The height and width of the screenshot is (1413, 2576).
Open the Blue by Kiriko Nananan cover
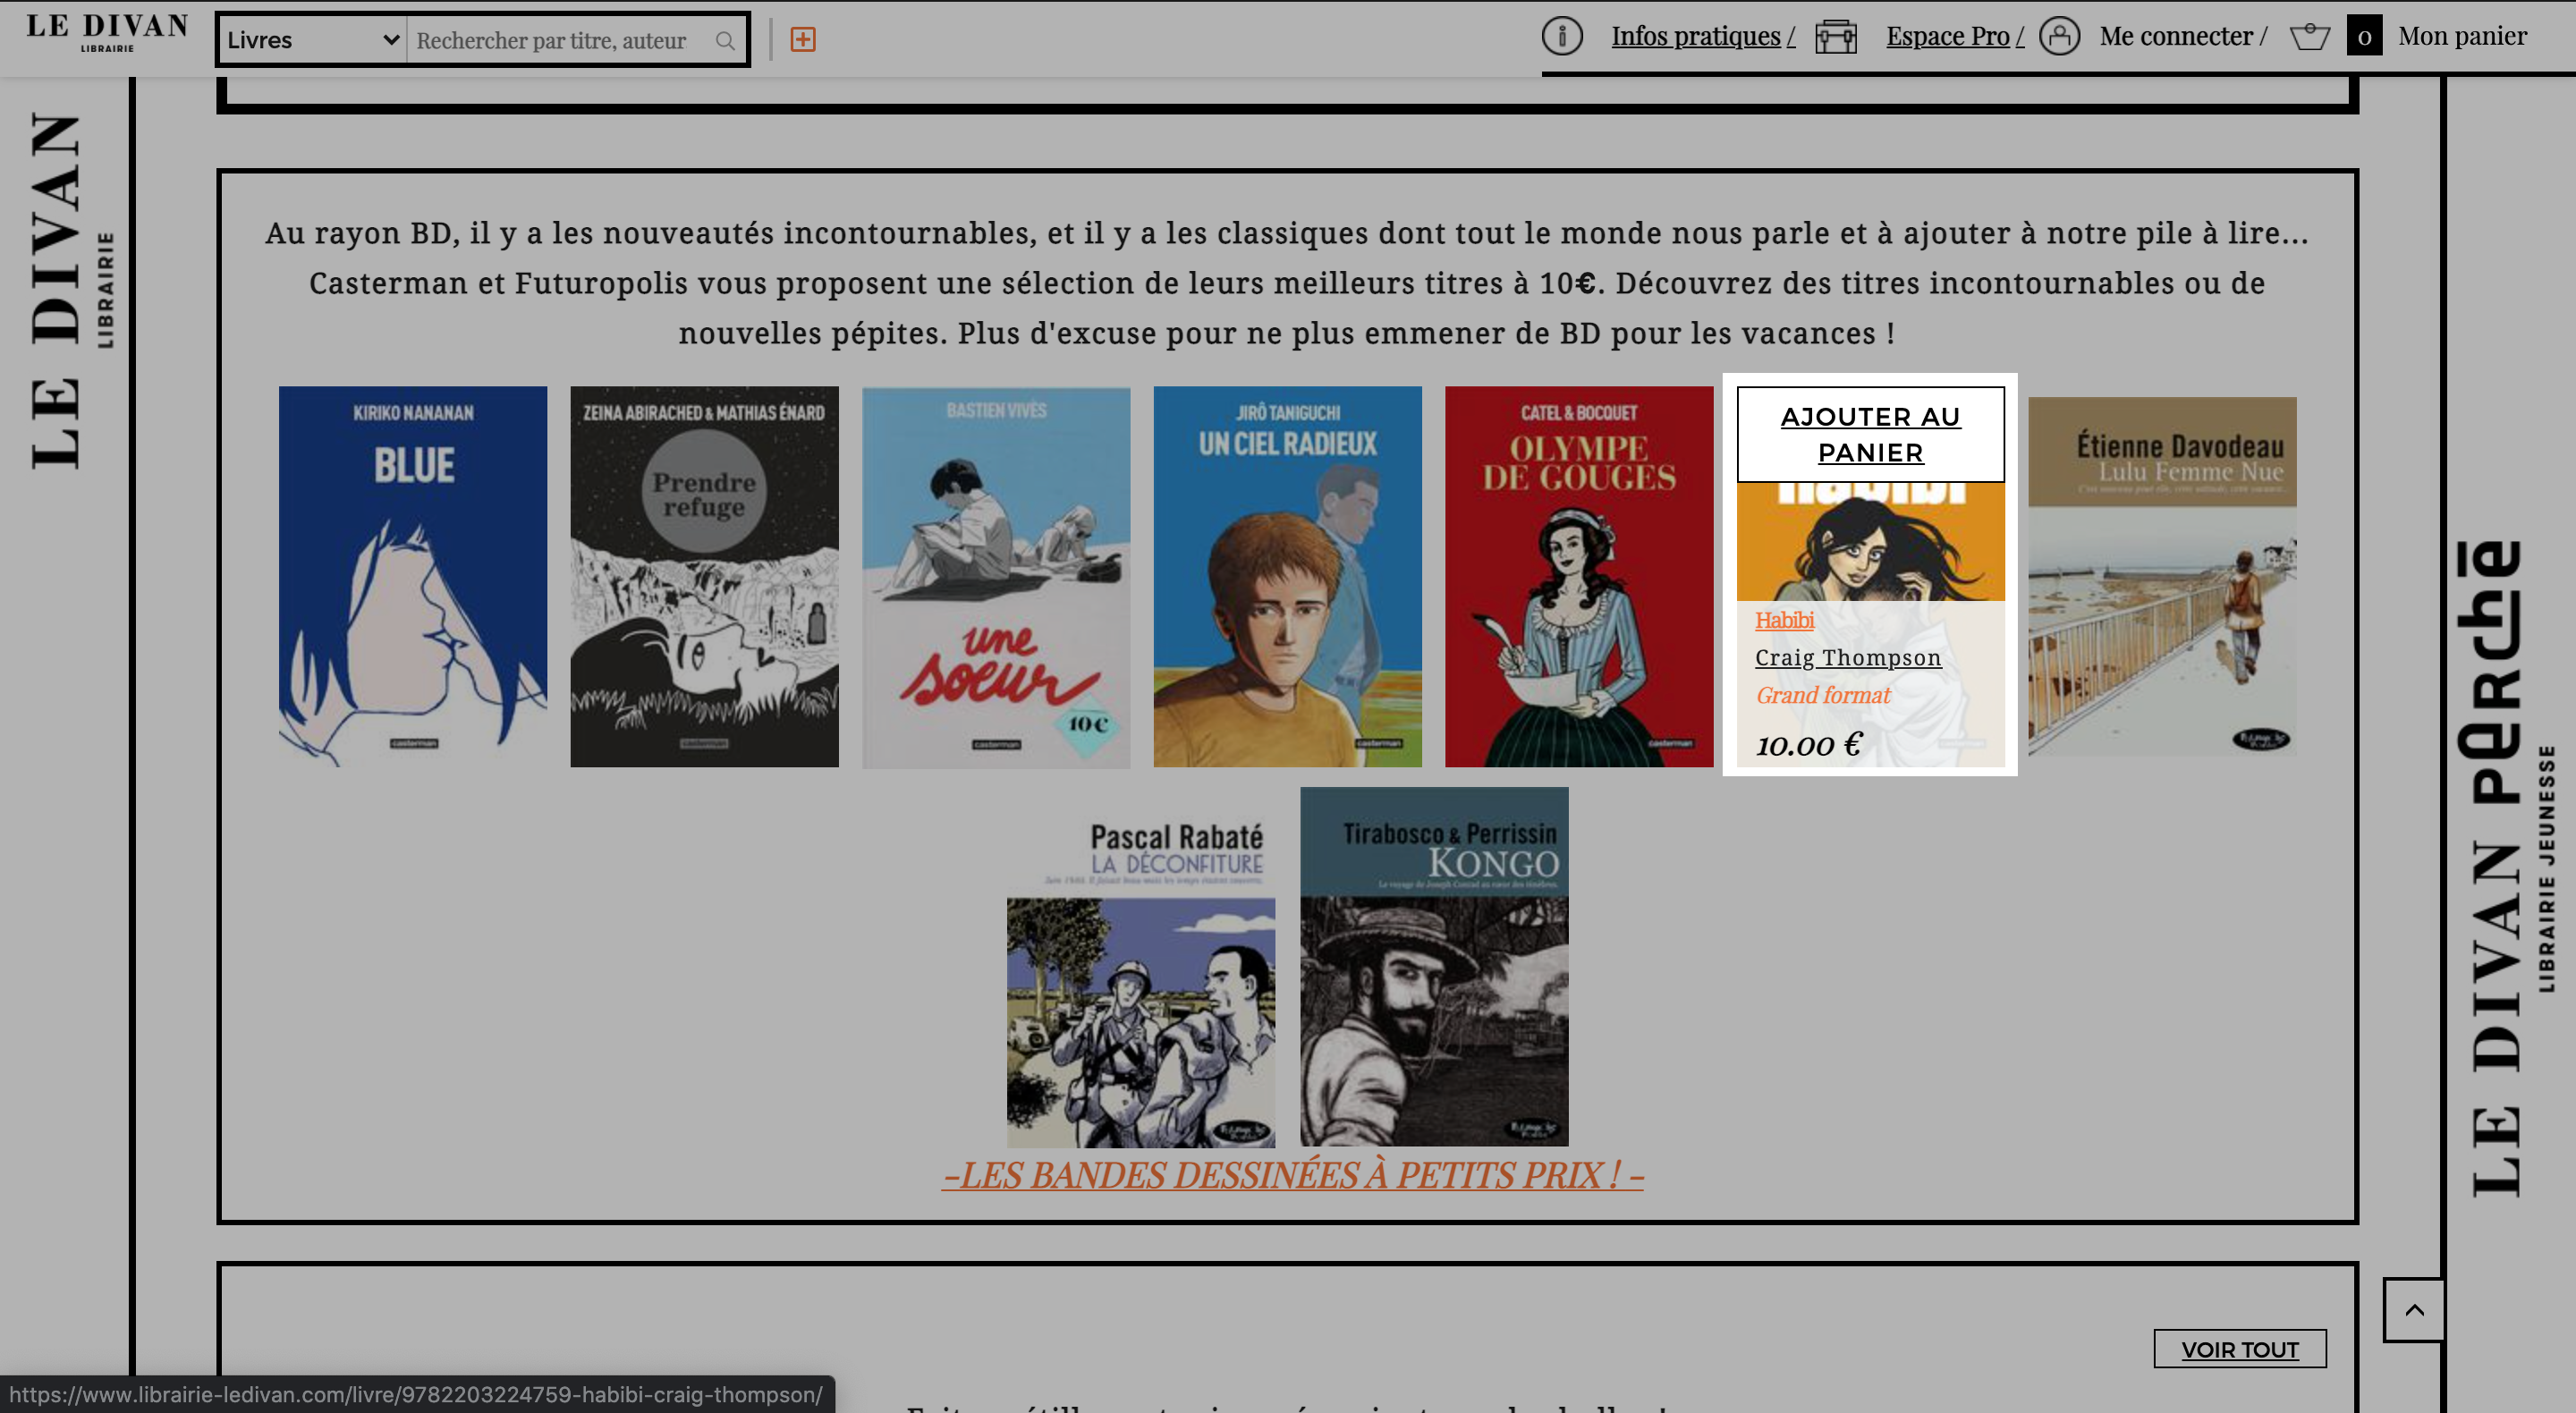pyautogui.click(x=413, y=577)
